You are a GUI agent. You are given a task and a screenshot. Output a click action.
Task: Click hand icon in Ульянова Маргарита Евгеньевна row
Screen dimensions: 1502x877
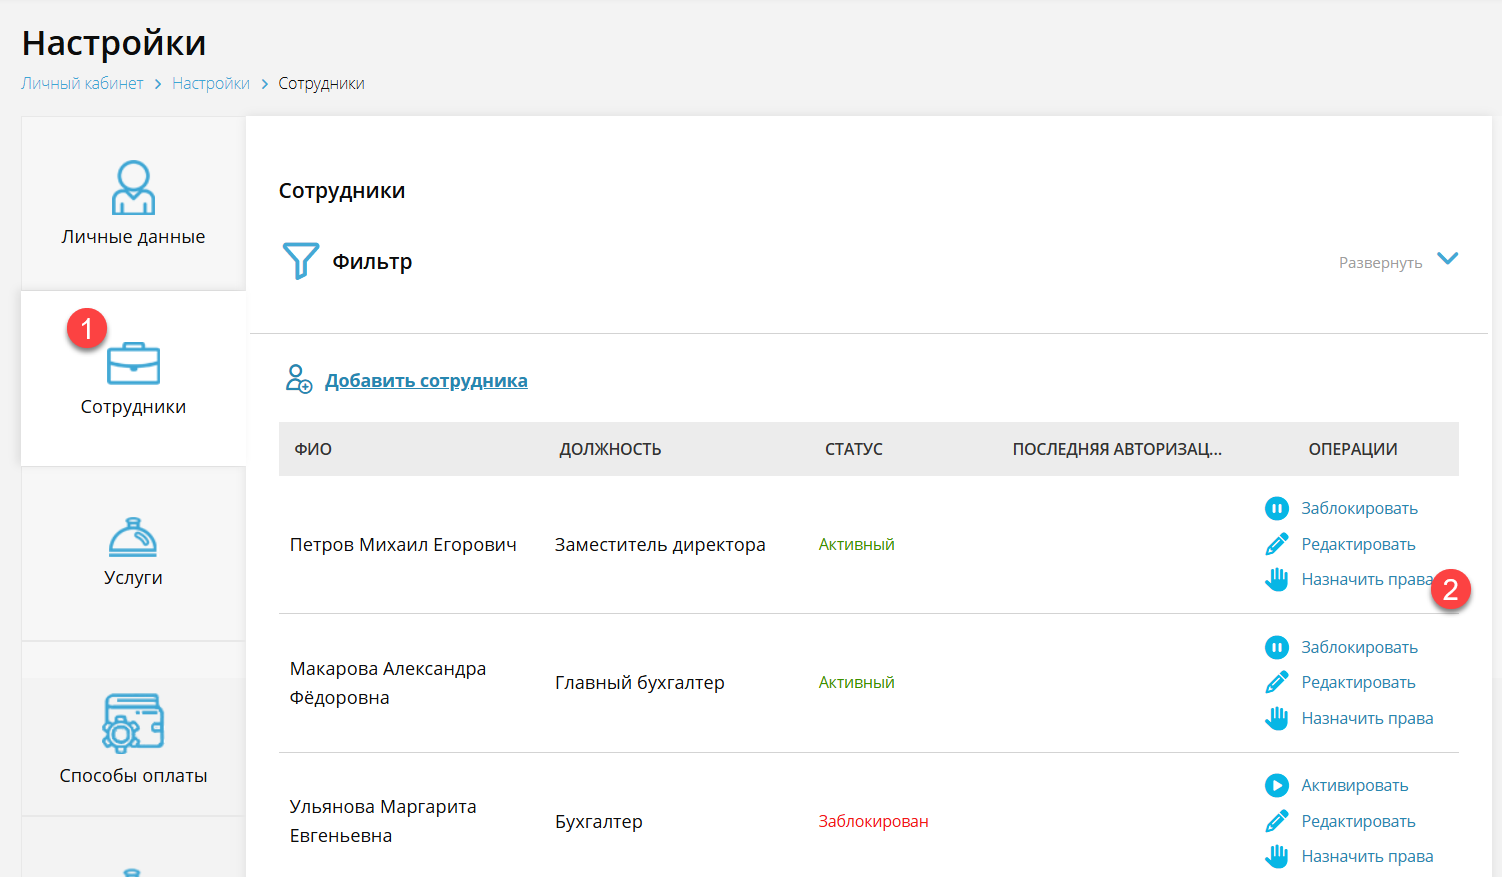(1277, 856)
